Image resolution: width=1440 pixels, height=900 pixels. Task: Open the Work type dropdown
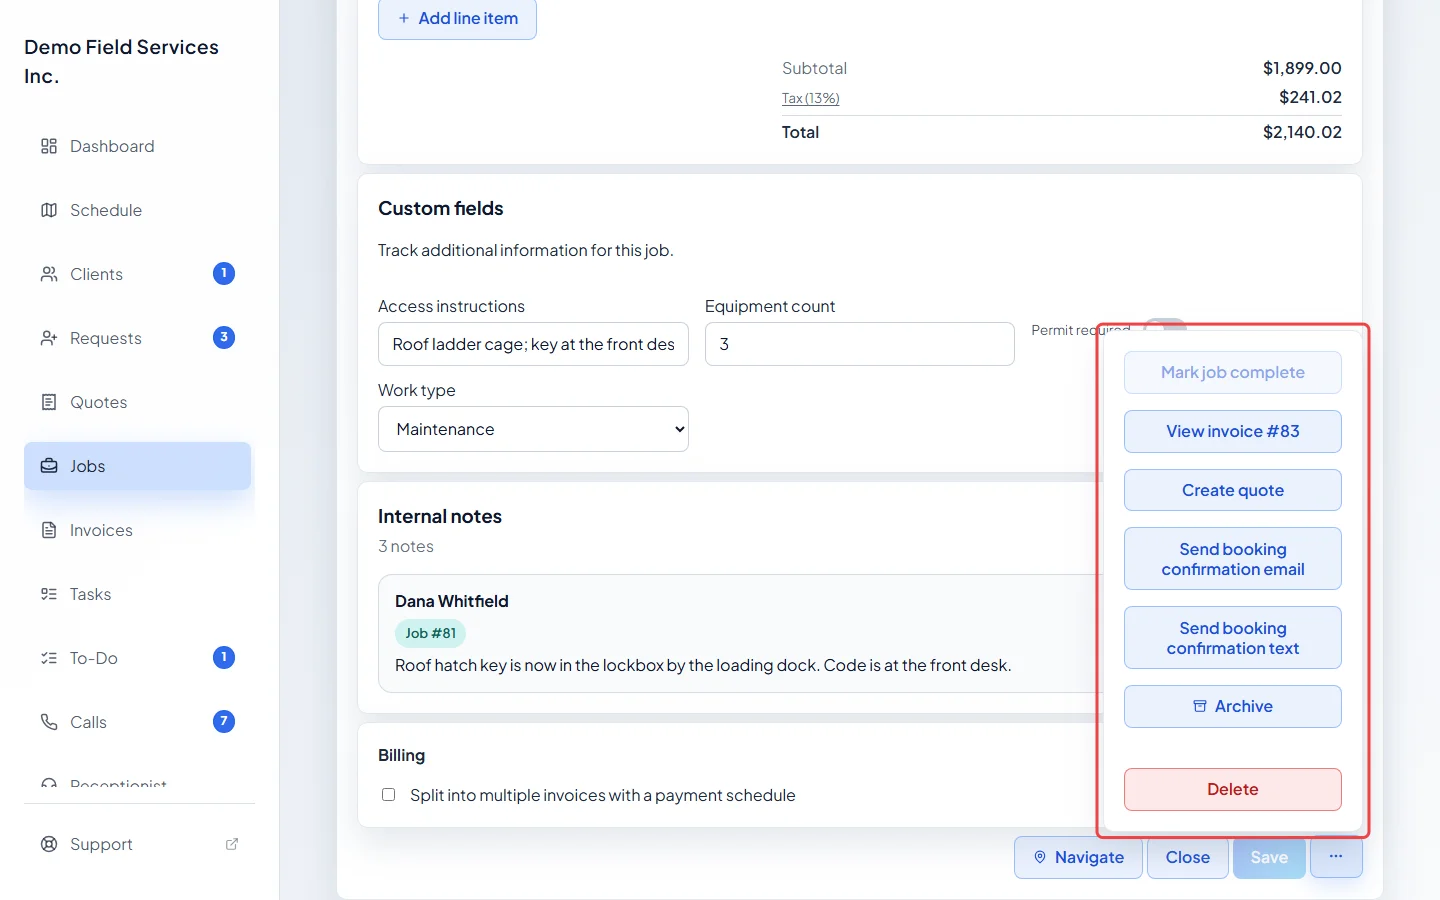tap(533, 429)
